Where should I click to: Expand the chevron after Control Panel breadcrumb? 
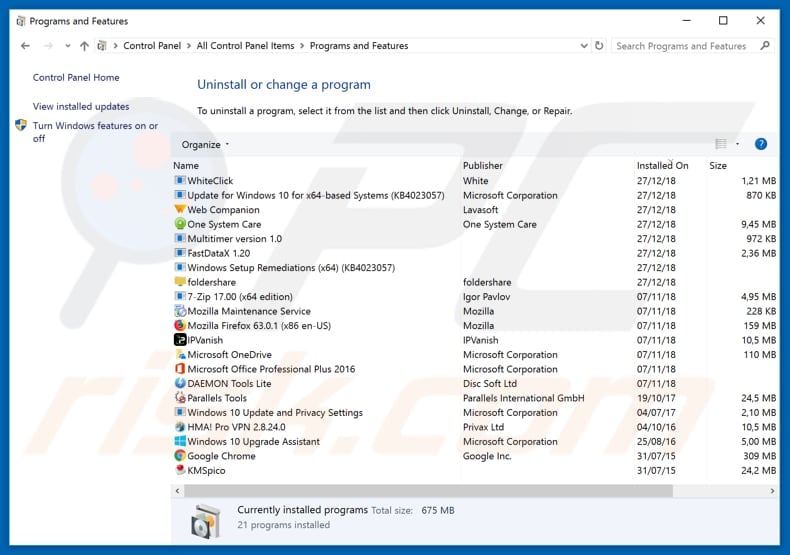point(188,46)
